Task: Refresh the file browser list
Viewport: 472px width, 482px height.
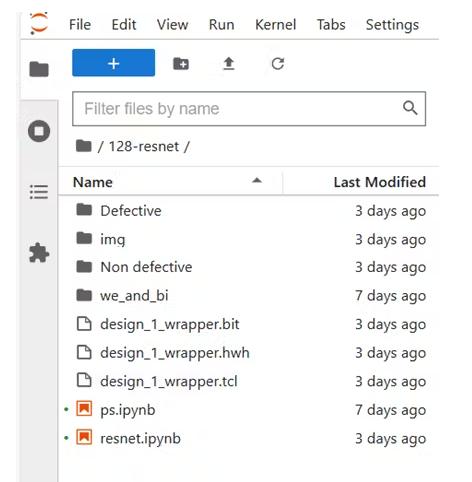Action: click(x=278, y=63)
